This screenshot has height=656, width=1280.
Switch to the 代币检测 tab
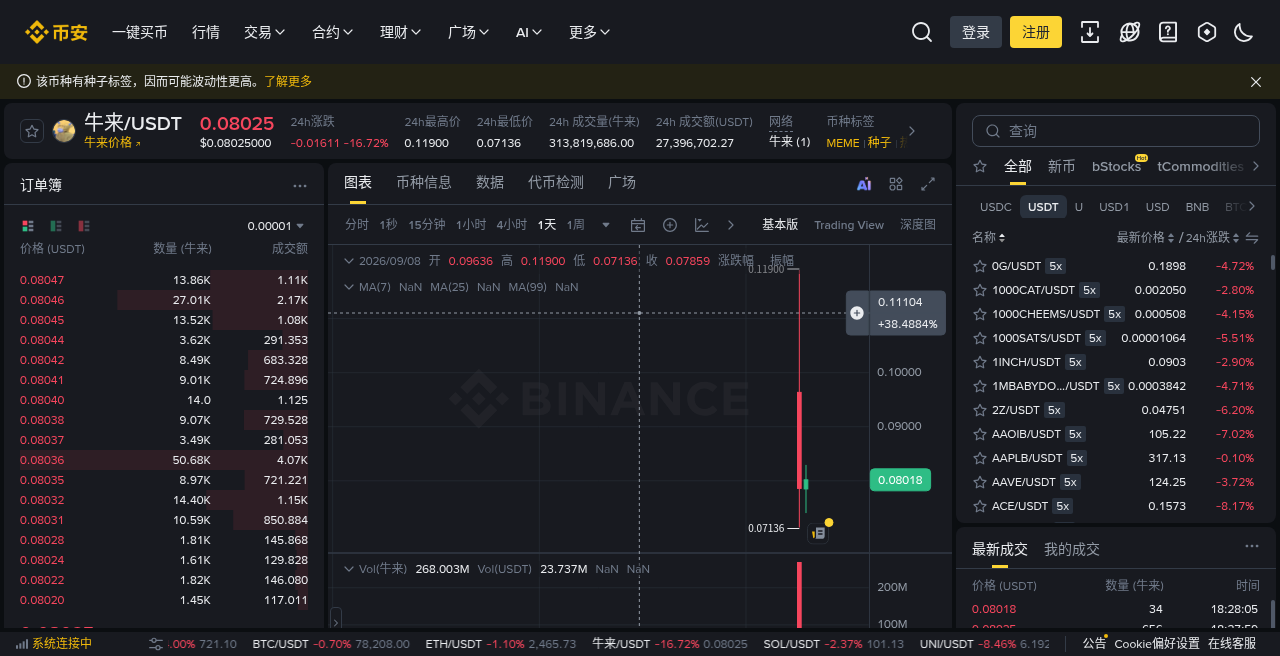click(x=556, y=182)
